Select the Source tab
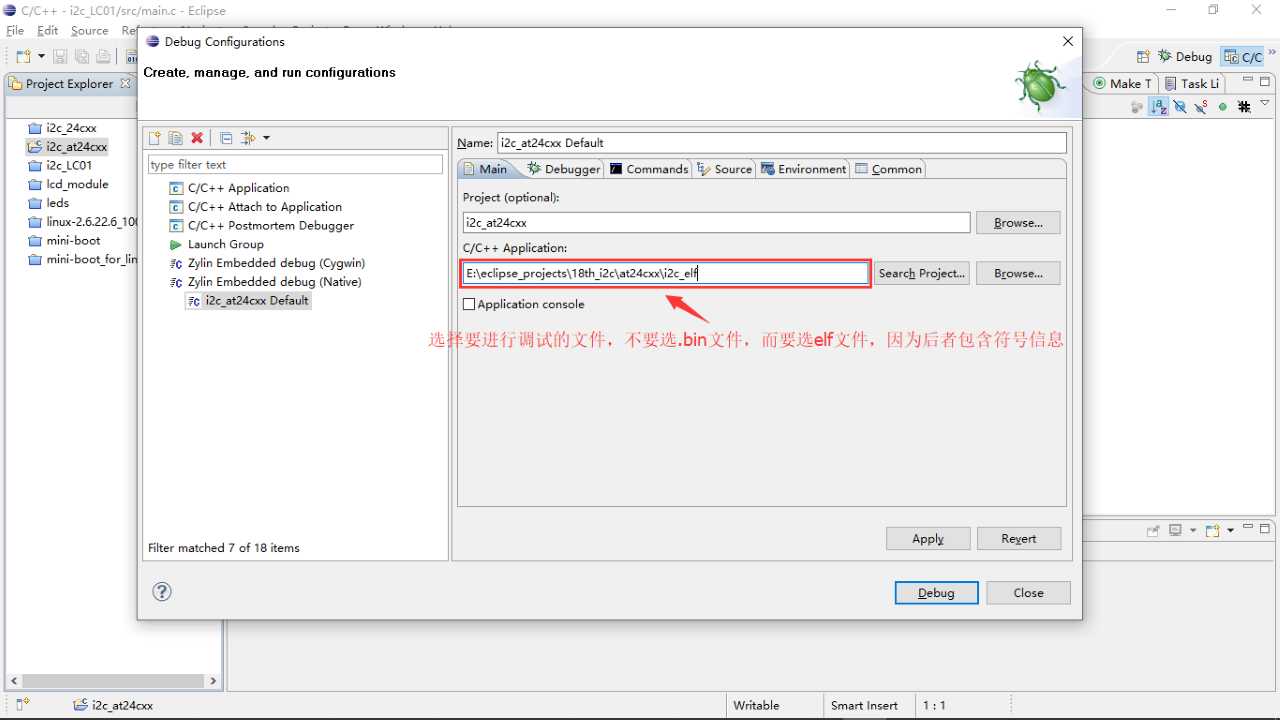The image size is (1280, 720). pos(725,169)
